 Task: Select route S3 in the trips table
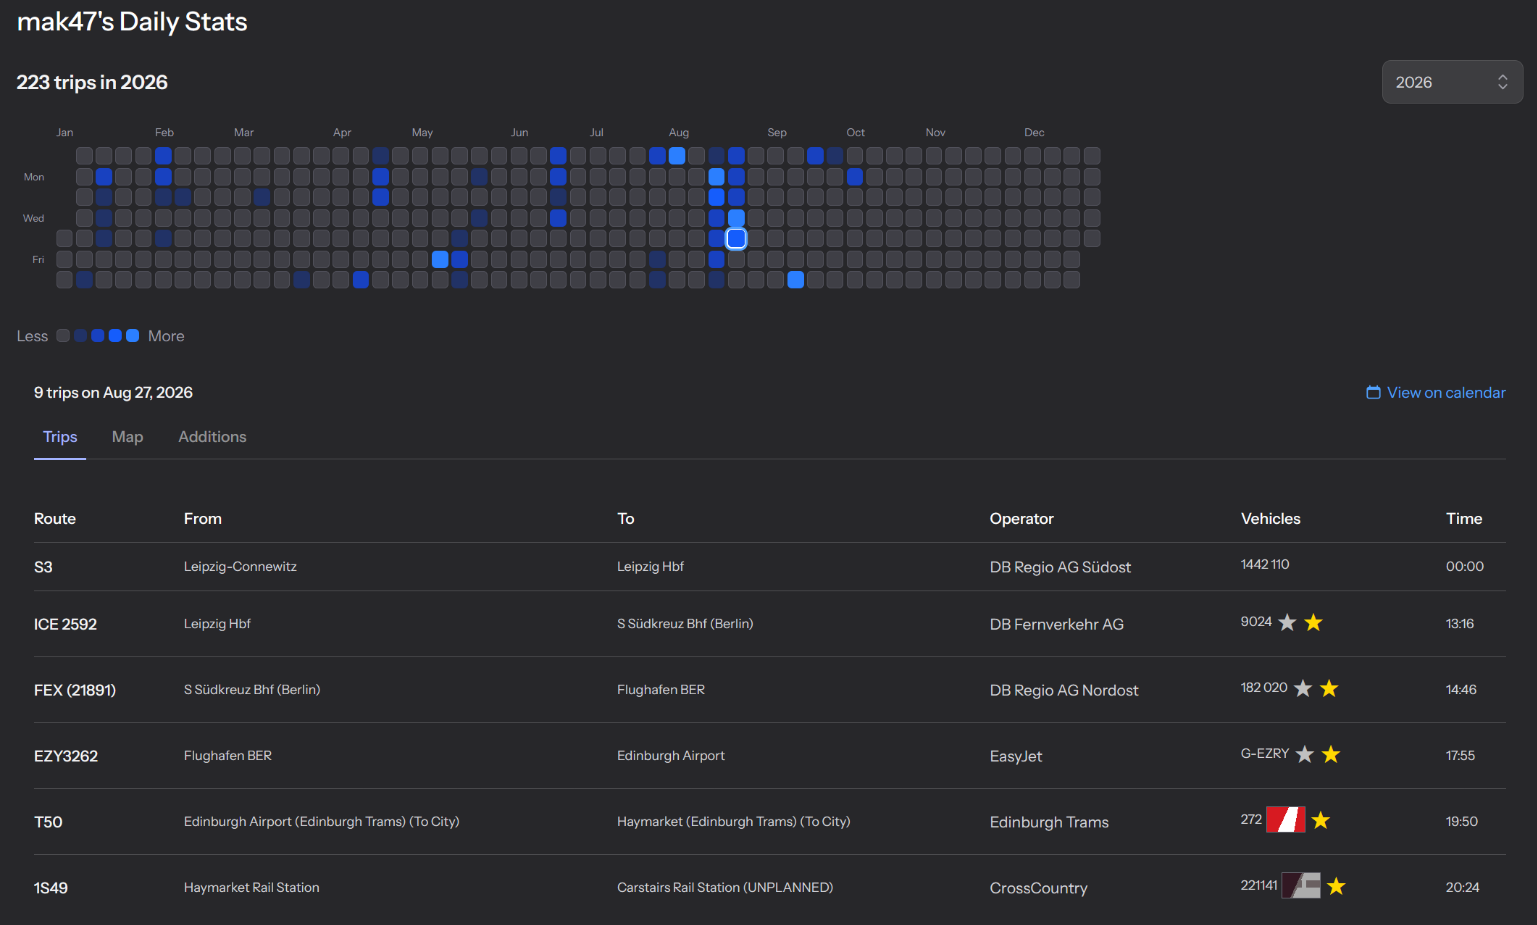pyautogui.click(x=43, y=567)
